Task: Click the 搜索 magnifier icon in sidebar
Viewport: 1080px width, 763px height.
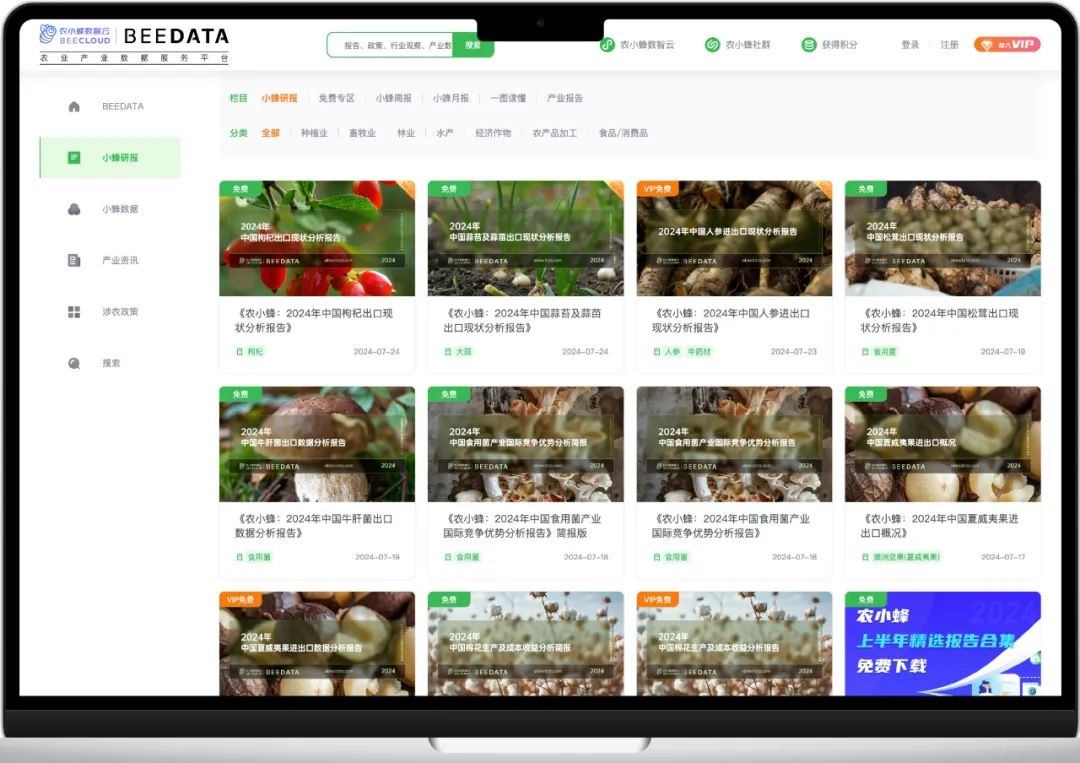Action: coord(74,364)
